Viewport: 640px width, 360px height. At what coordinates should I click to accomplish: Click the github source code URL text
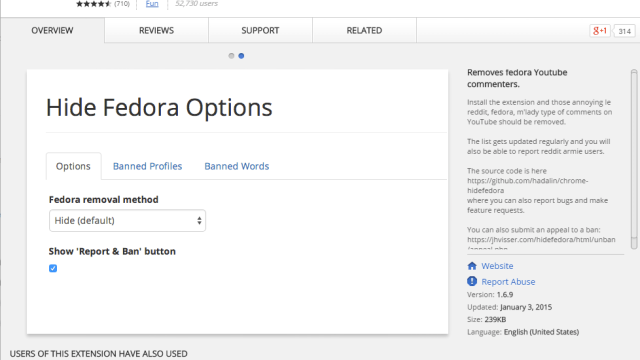click(x=528, y=185)
